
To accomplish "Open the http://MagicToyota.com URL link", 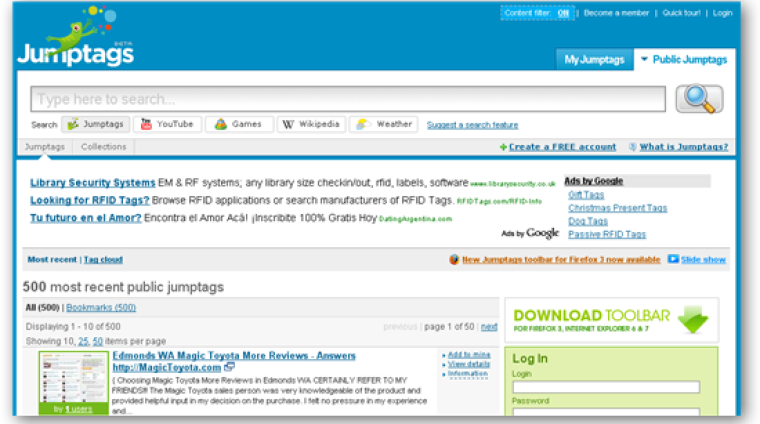I will 167,367.
